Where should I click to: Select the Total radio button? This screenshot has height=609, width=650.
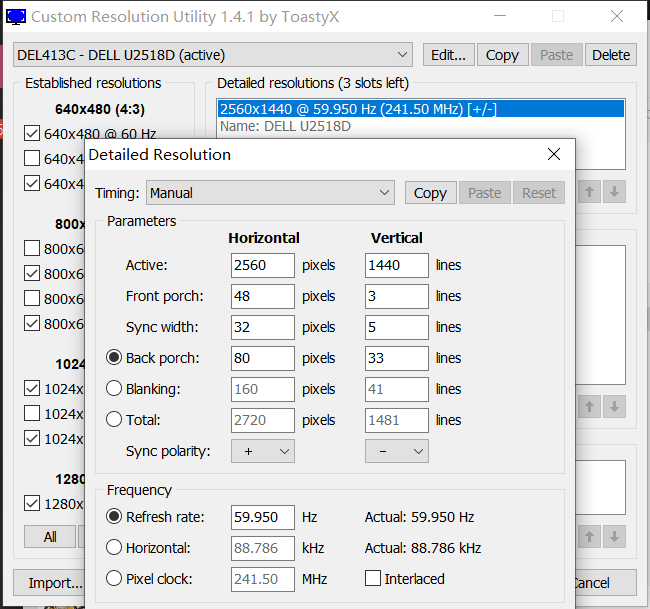tap(114, 419)
